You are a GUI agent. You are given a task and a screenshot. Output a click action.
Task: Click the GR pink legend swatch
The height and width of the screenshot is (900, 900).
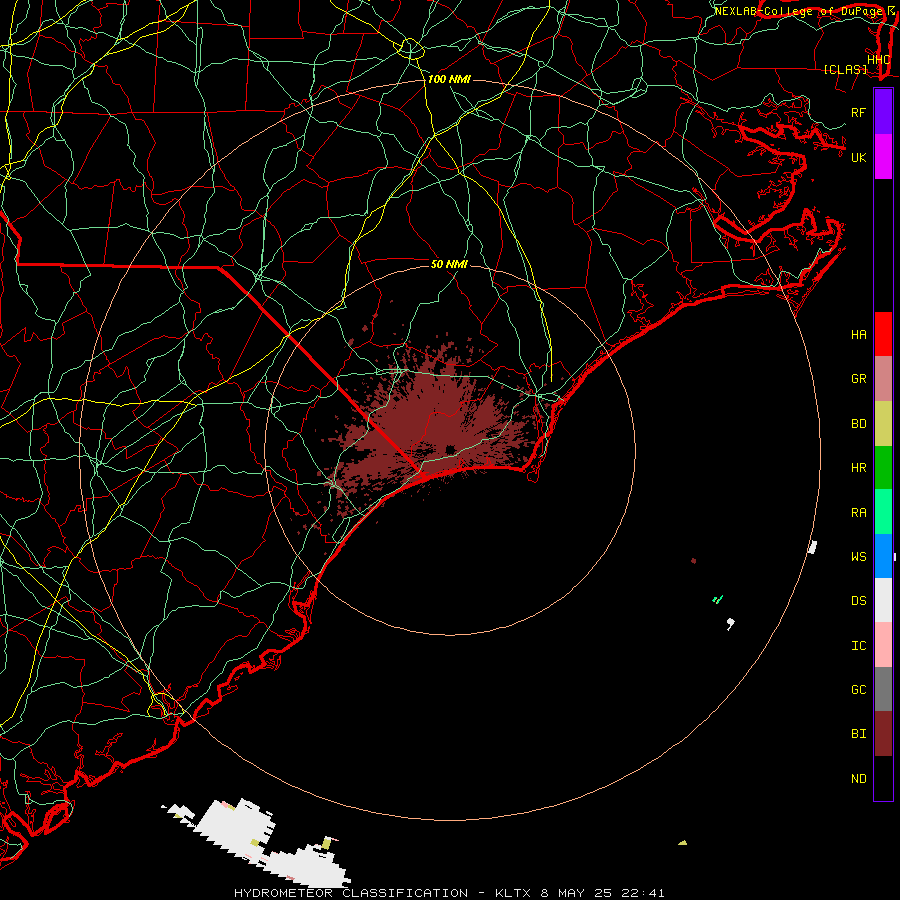pos(883,379)
